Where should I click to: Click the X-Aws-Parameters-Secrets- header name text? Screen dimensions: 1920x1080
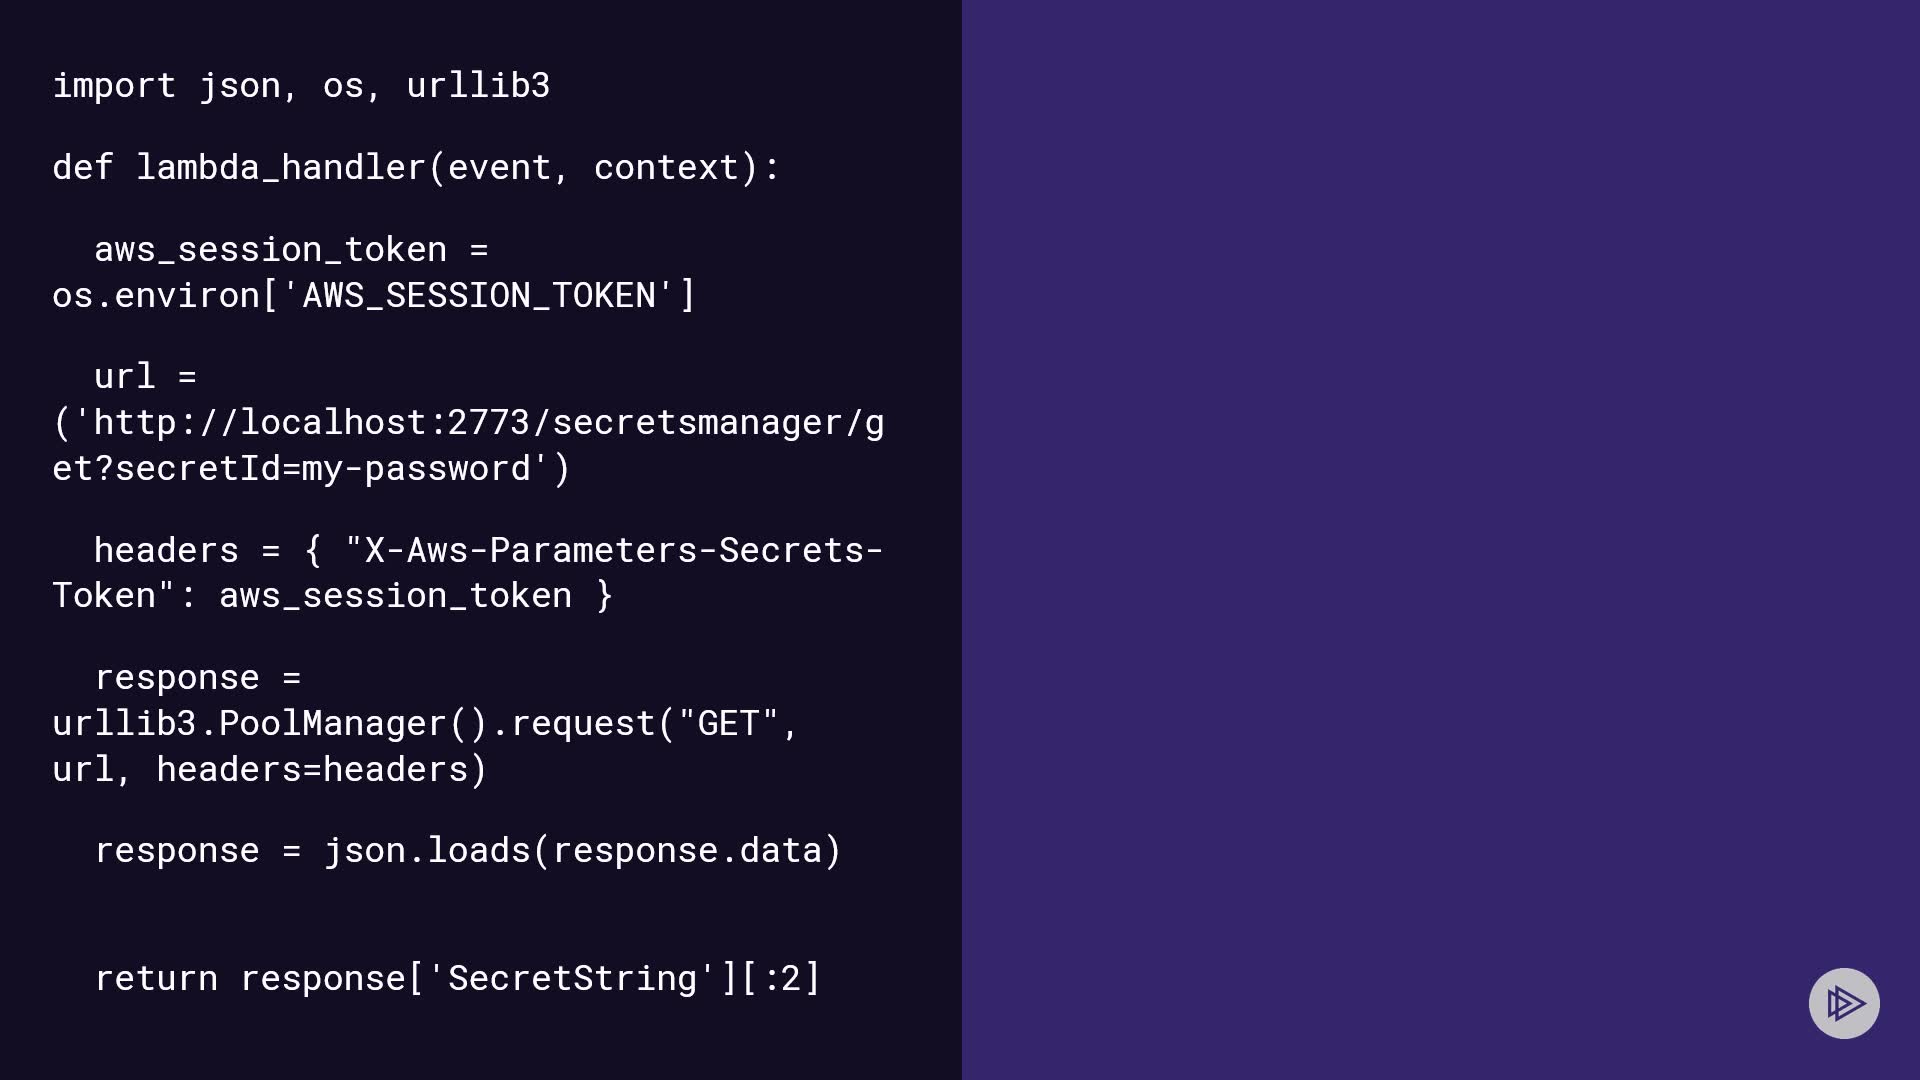[614, 551]
